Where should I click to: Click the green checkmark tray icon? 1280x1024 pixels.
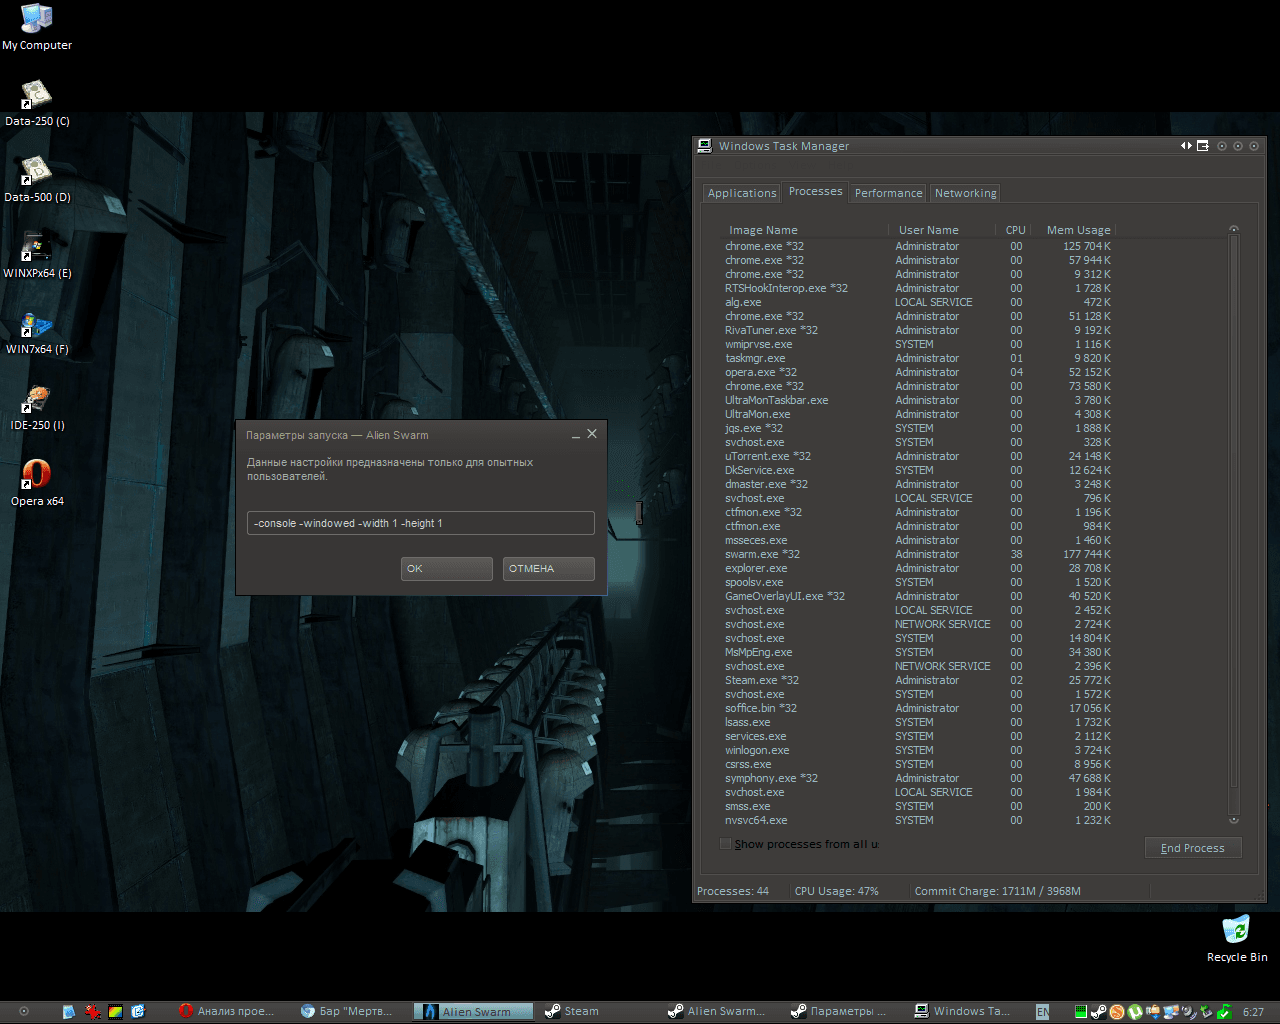pos(1225,1012)
